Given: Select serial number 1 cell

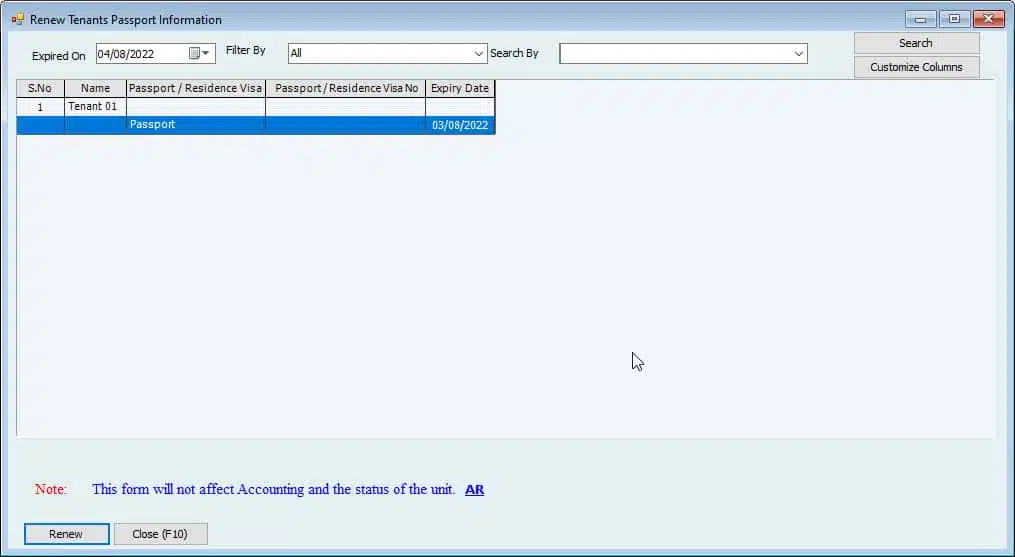Looking at the screenshot, I should click(x=40, y=107).
